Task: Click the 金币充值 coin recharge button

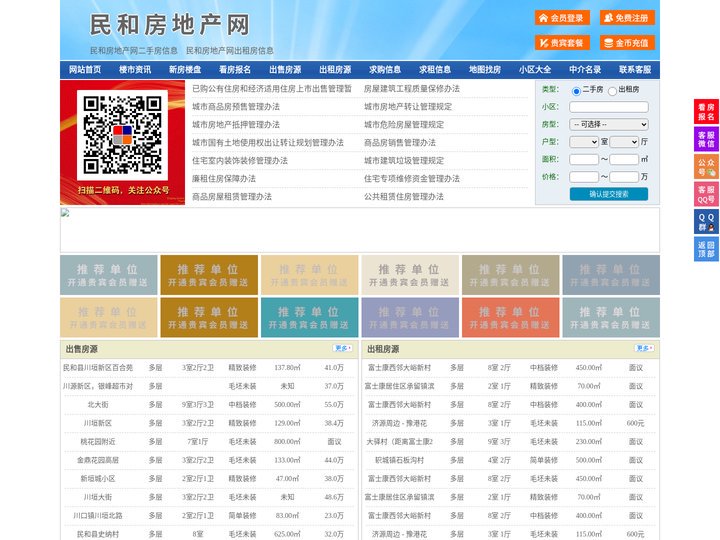Action: (x=627, y=43)
